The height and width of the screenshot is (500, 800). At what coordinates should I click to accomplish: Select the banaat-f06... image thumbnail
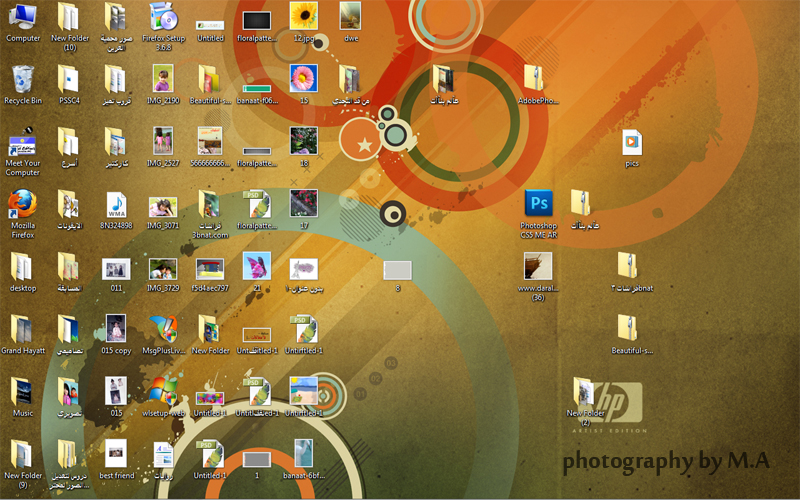[257, 88]
